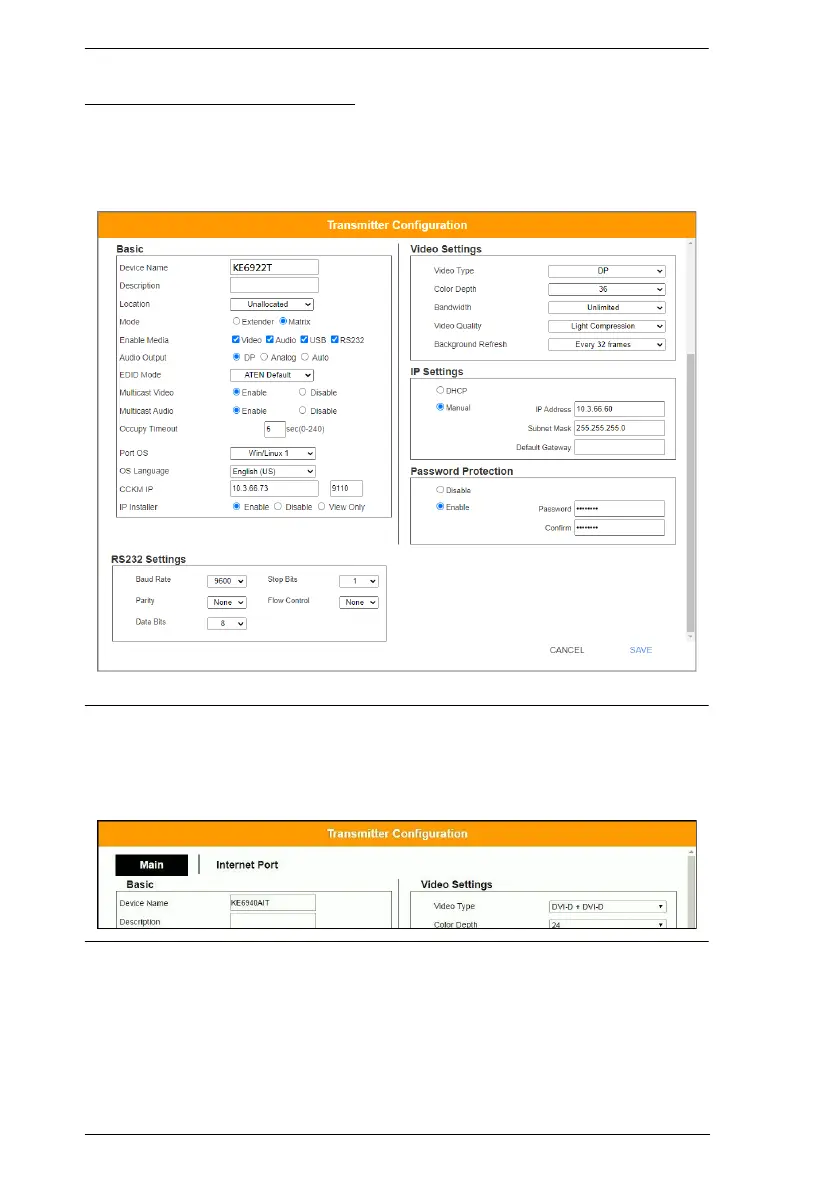Open the Location dropdown showing Unallocated
822x1192 pixels.
[272, 304]
